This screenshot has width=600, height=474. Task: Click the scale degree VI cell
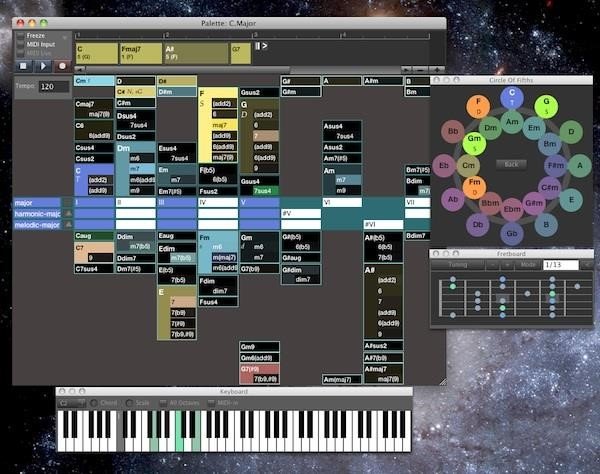point(342,202)
